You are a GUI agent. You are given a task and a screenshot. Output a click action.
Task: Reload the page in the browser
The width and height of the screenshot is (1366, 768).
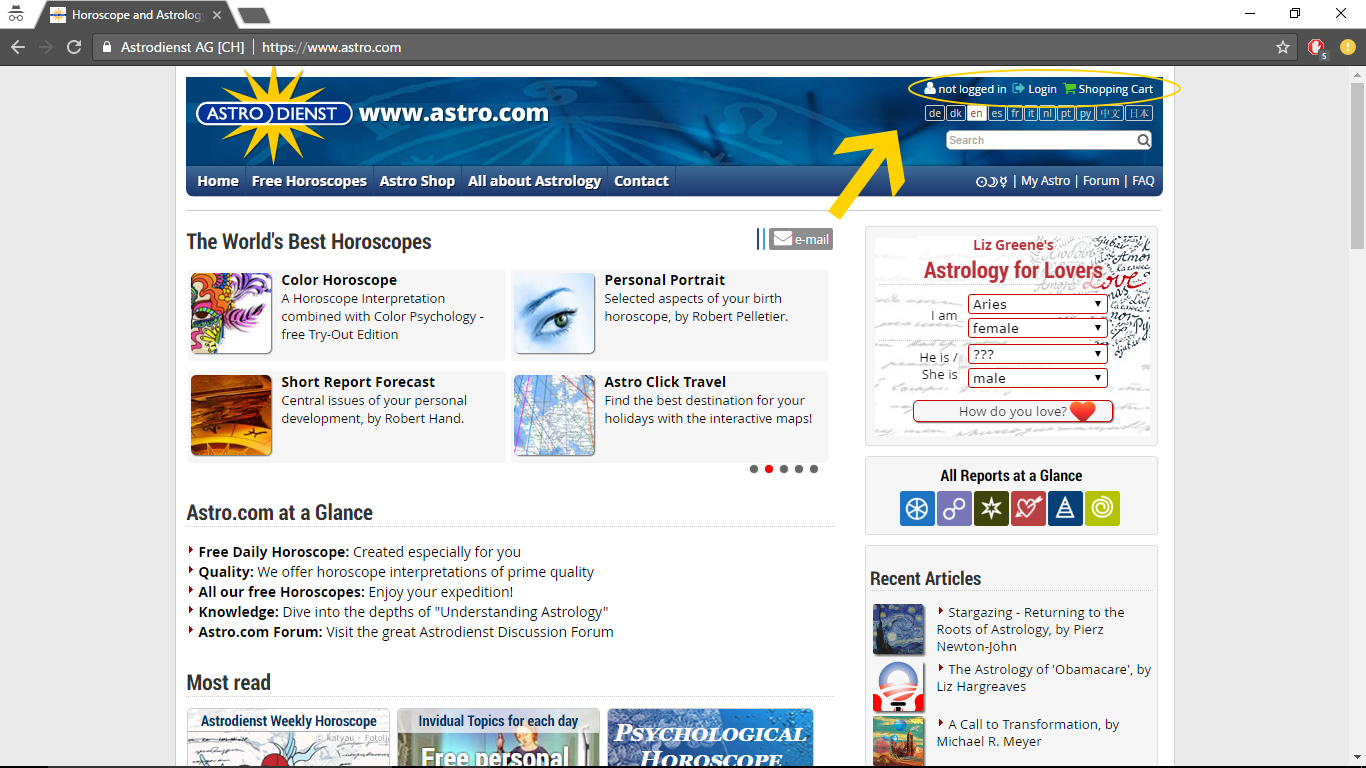[x=74, y=47]
